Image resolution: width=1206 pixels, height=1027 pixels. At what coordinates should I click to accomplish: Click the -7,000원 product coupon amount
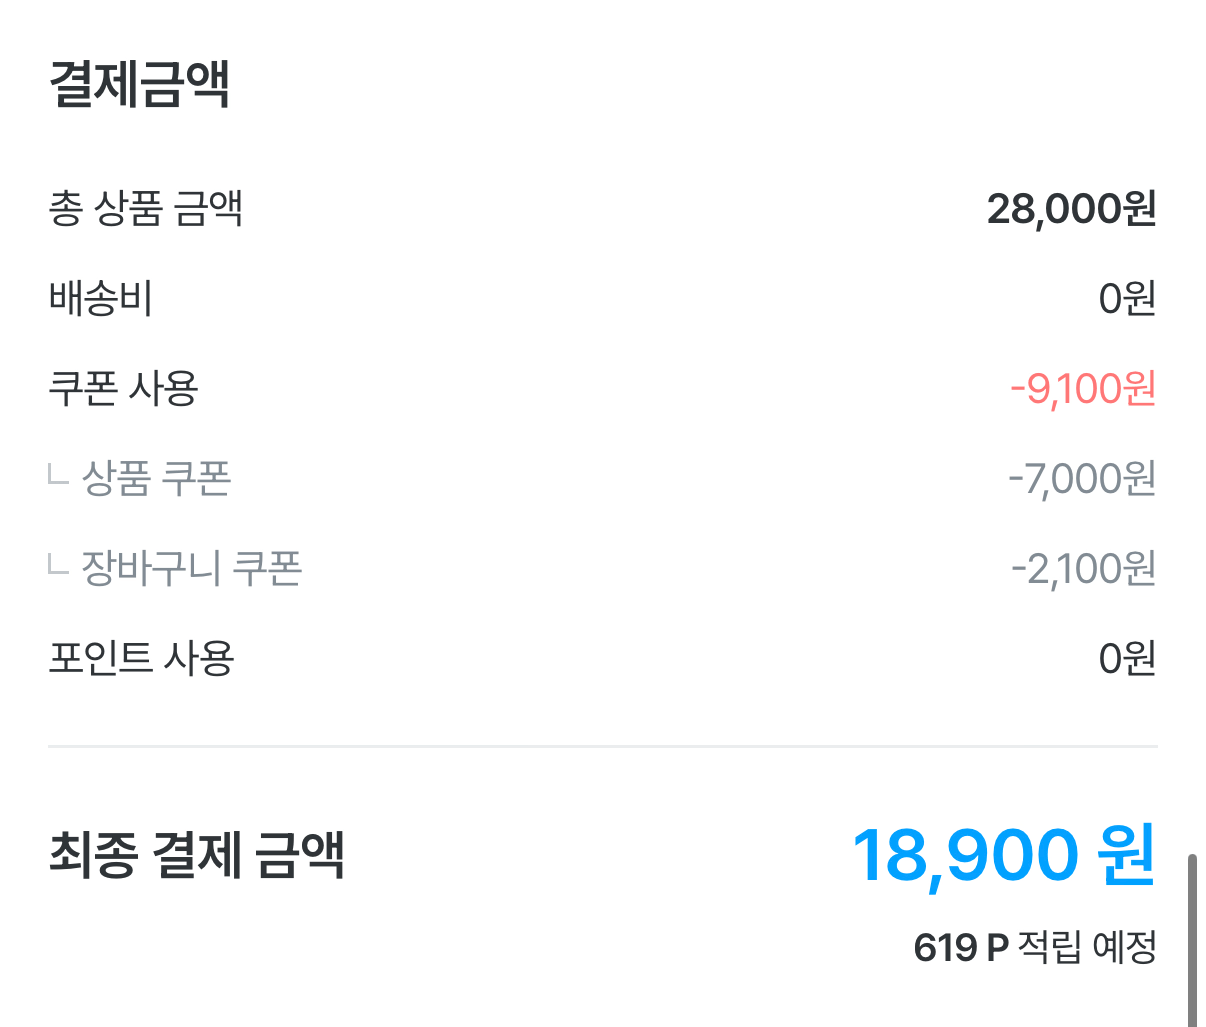tap(1082, 479)
